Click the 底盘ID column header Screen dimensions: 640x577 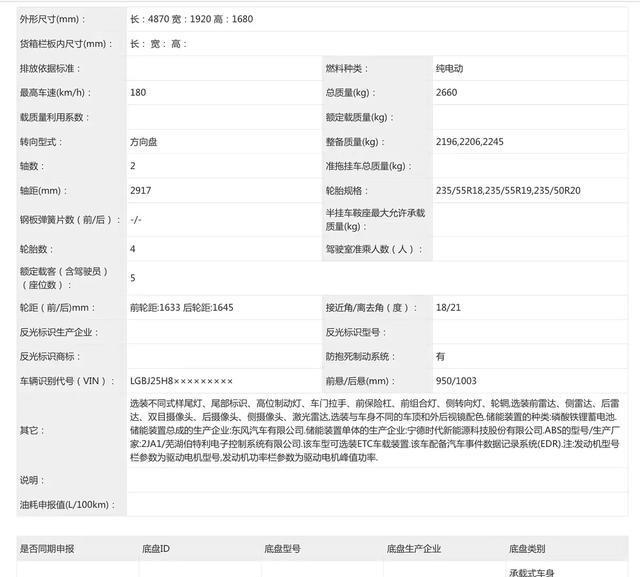tap(156, 549)
